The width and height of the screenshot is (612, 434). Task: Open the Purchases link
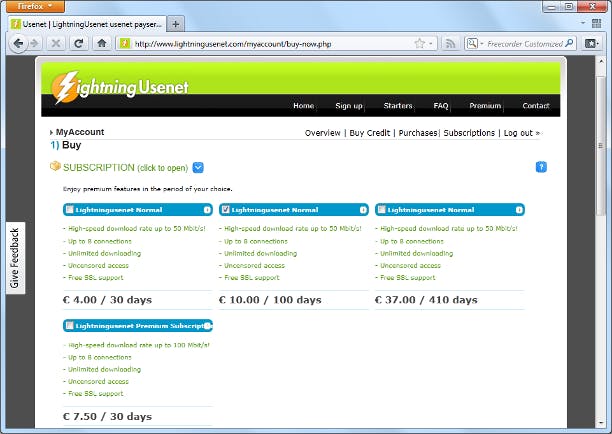(418, 133)
